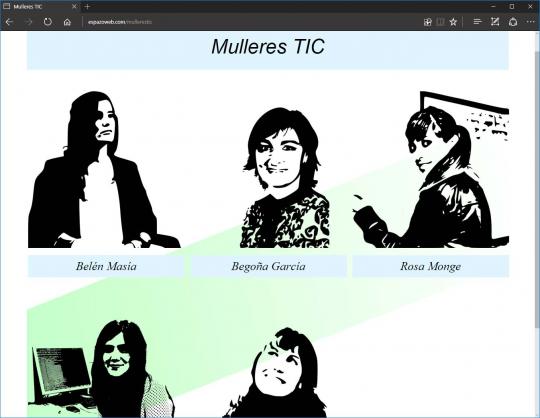Add this page to favorites

coord(453,22)
